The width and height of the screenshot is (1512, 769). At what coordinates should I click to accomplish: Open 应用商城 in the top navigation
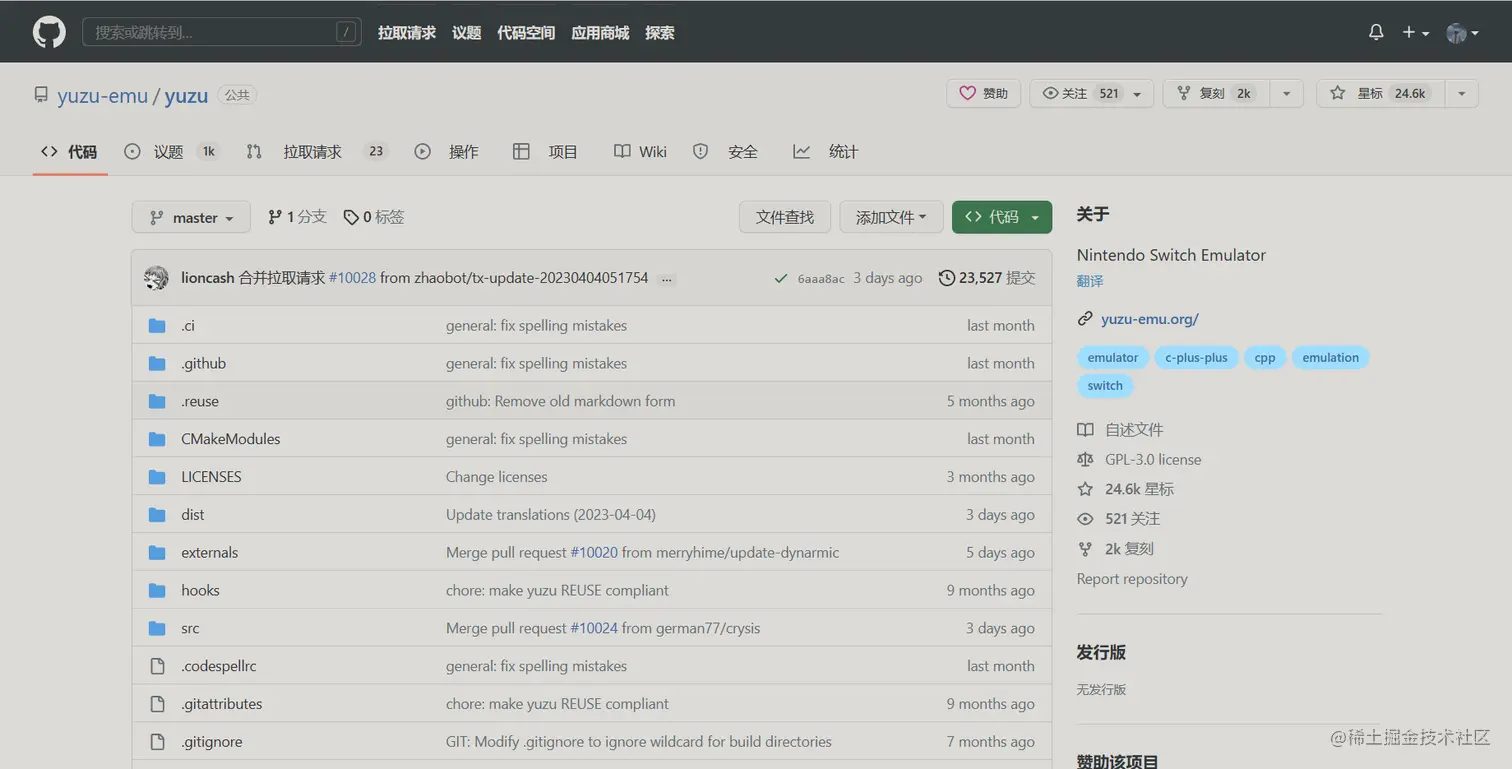[600, 32]
